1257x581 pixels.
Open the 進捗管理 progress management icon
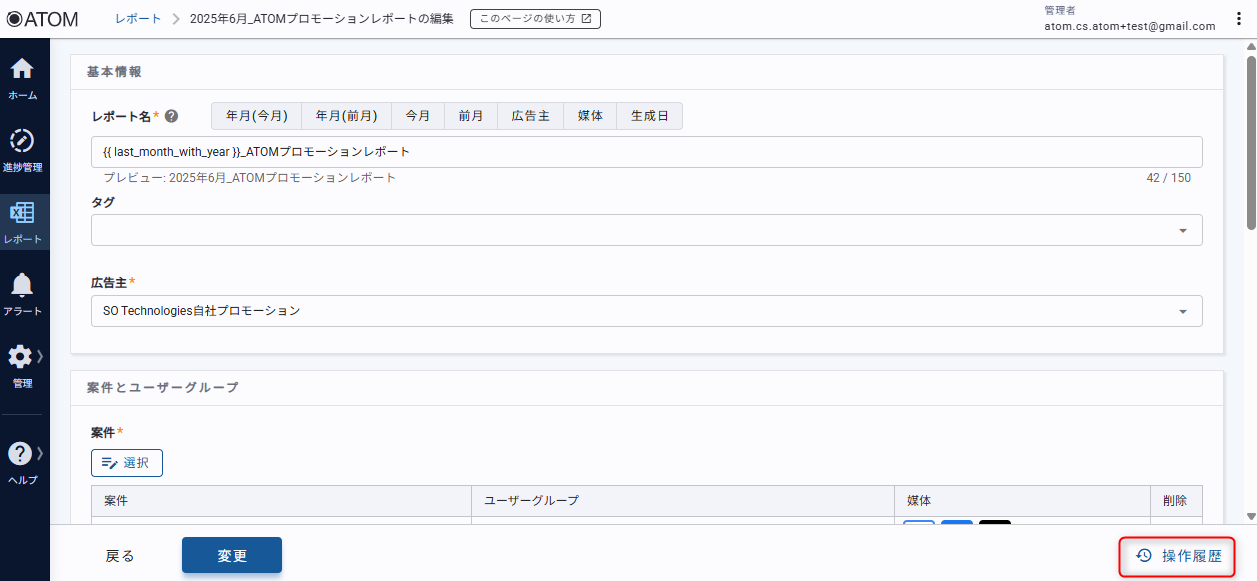tap(22, 141)
